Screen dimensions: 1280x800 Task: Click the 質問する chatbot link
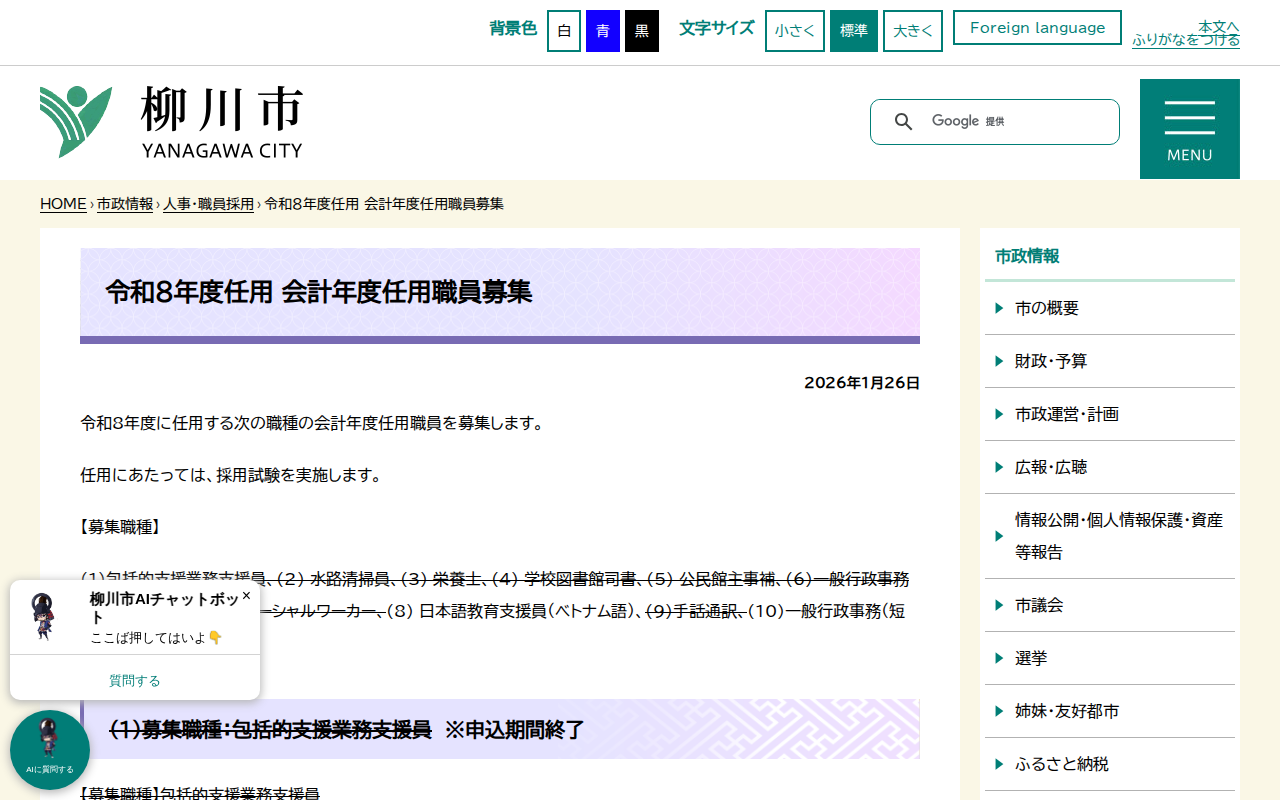[134, 679]
